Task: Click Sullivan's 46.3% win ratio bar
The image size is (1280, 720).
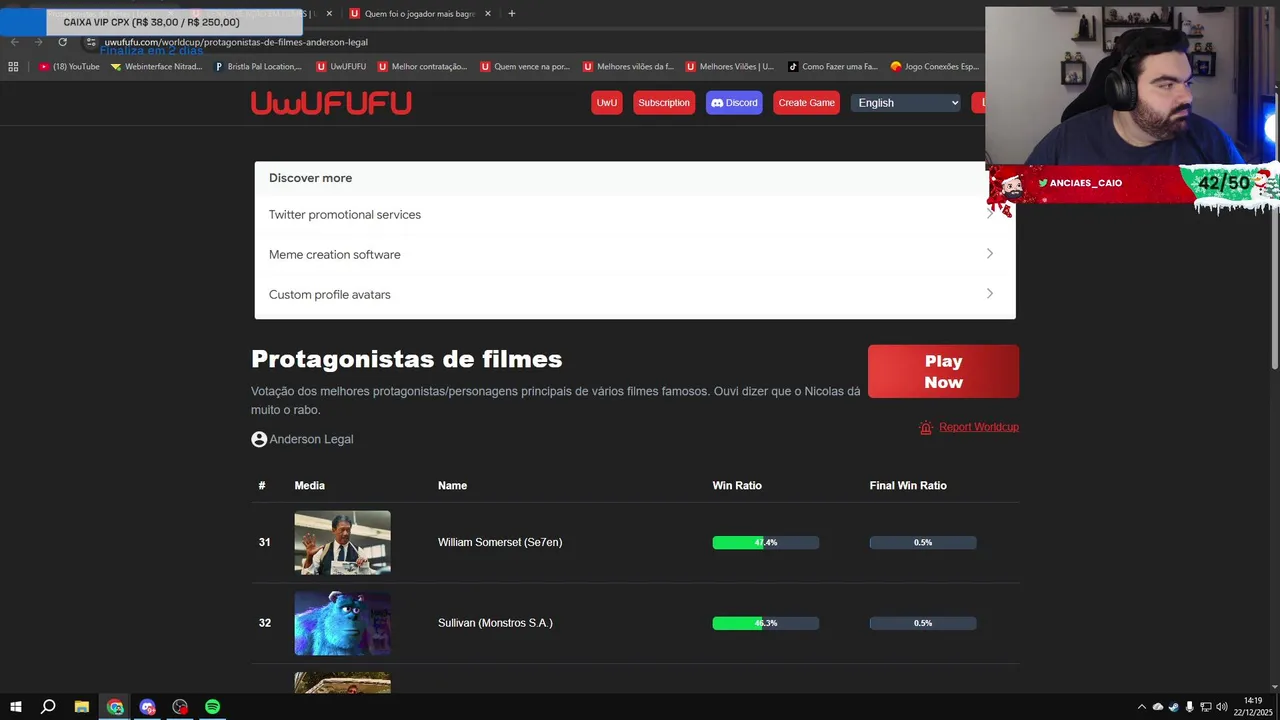Action: (x=765, y=623)
